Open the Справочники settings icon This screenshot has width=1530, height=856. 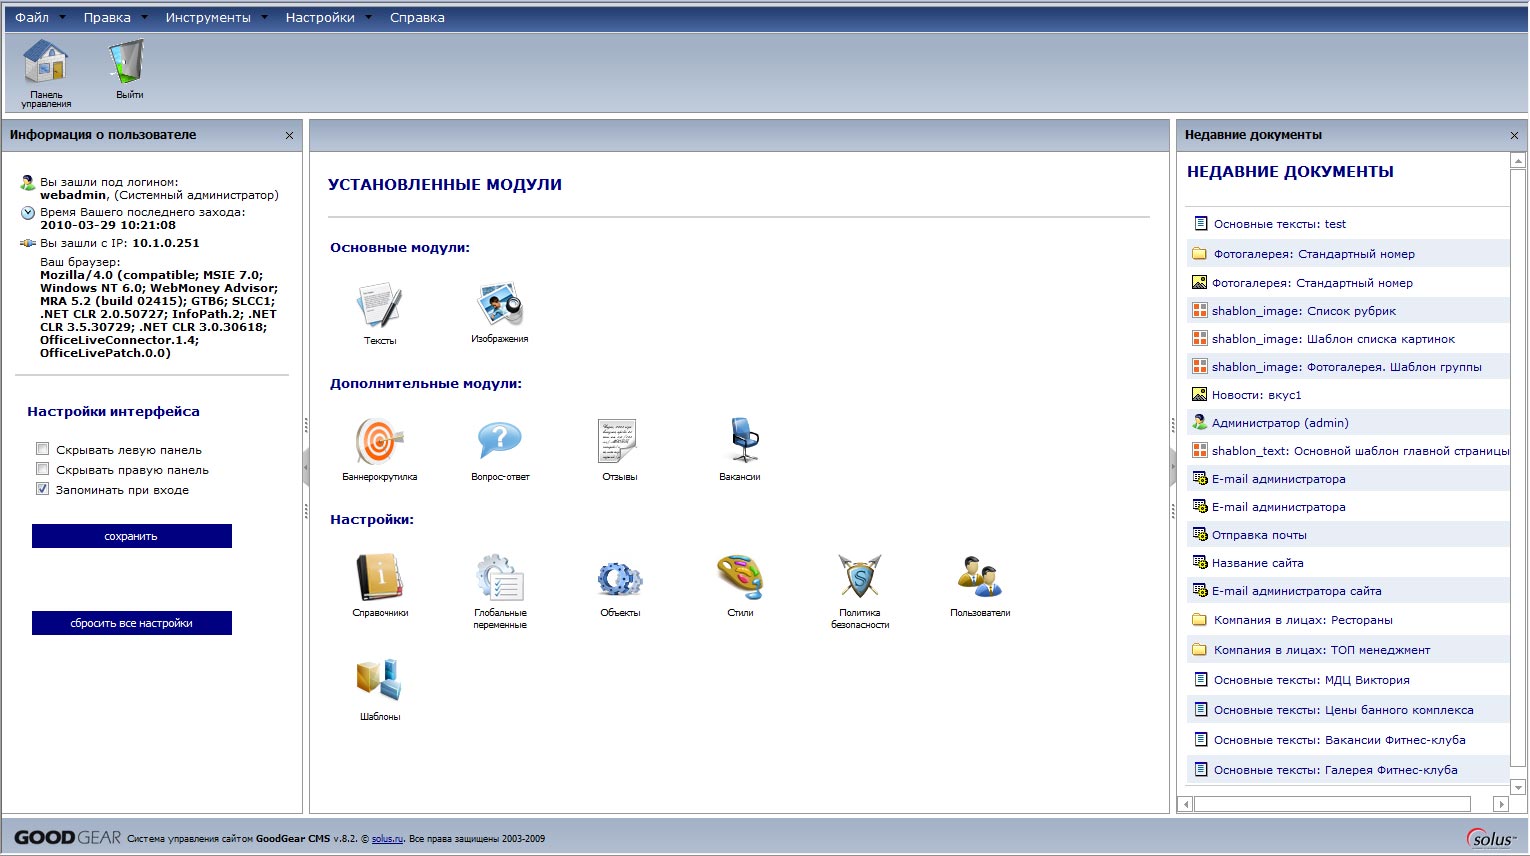coord(380,585)
